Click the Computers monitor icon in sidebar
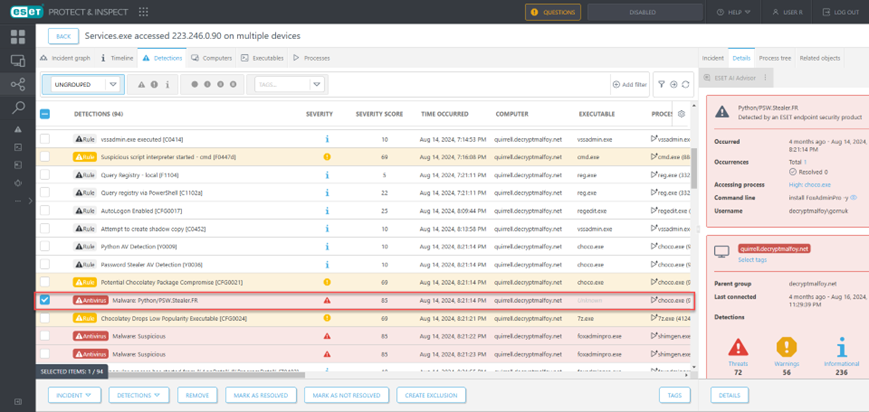This screenshot has width=869, height=412. (18, 61)
